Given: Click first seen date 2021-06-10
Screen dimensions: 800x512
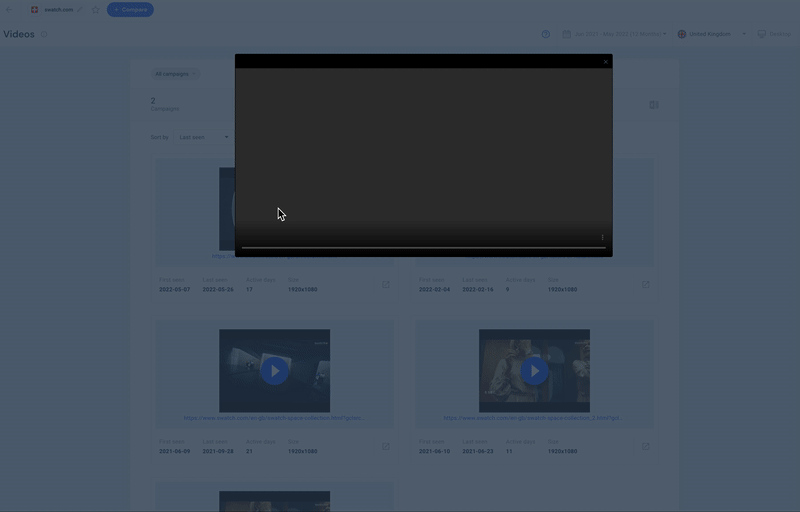Looking at the screenshot, I should pyautogui.click(x=434, y=451).
